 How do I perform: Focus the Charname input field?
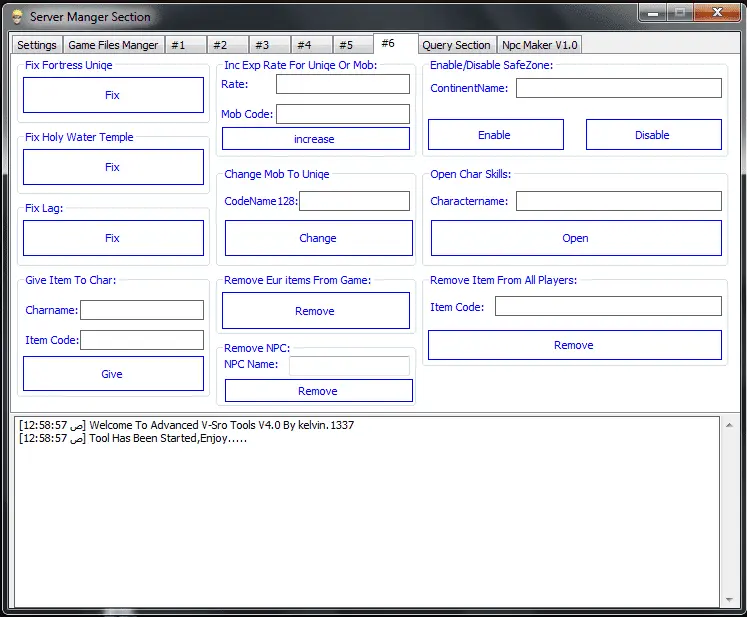pos(142,310)
